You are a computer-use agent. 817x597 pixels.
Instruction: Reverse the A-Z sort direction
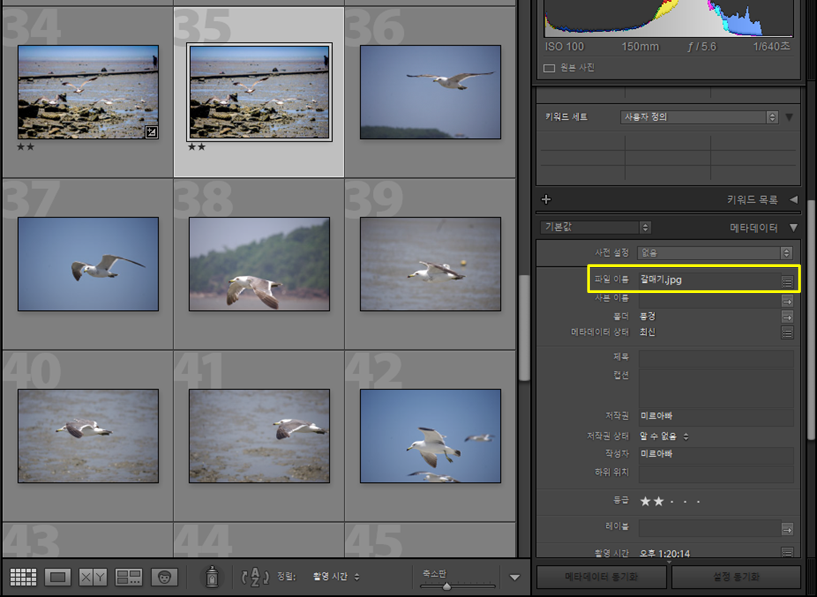[255, 576]
